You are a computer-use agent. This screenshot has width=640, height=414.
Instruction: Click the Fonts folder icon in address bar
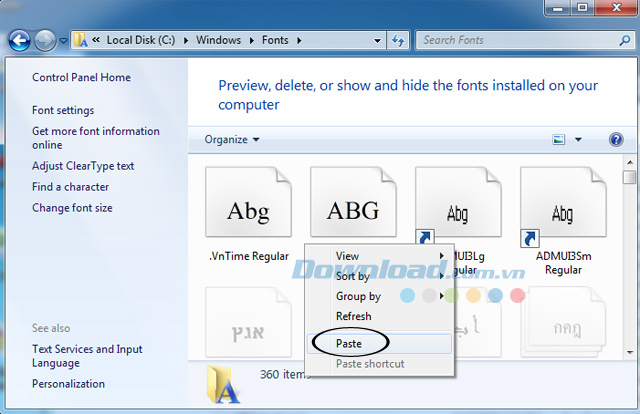tap(80, 40)
